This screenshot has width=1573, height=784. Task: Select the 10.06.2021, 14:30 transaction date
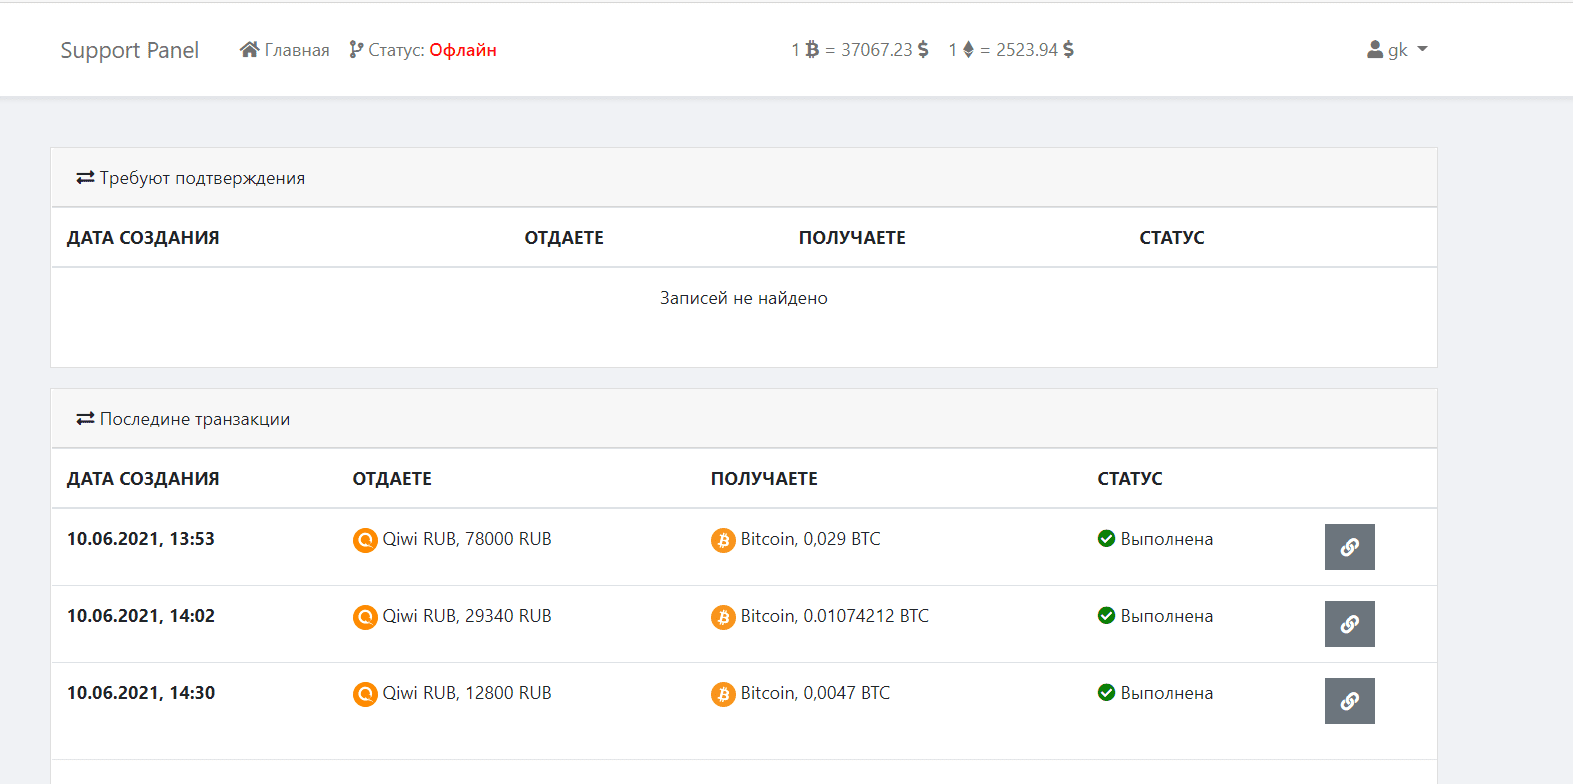coord(141,693)
